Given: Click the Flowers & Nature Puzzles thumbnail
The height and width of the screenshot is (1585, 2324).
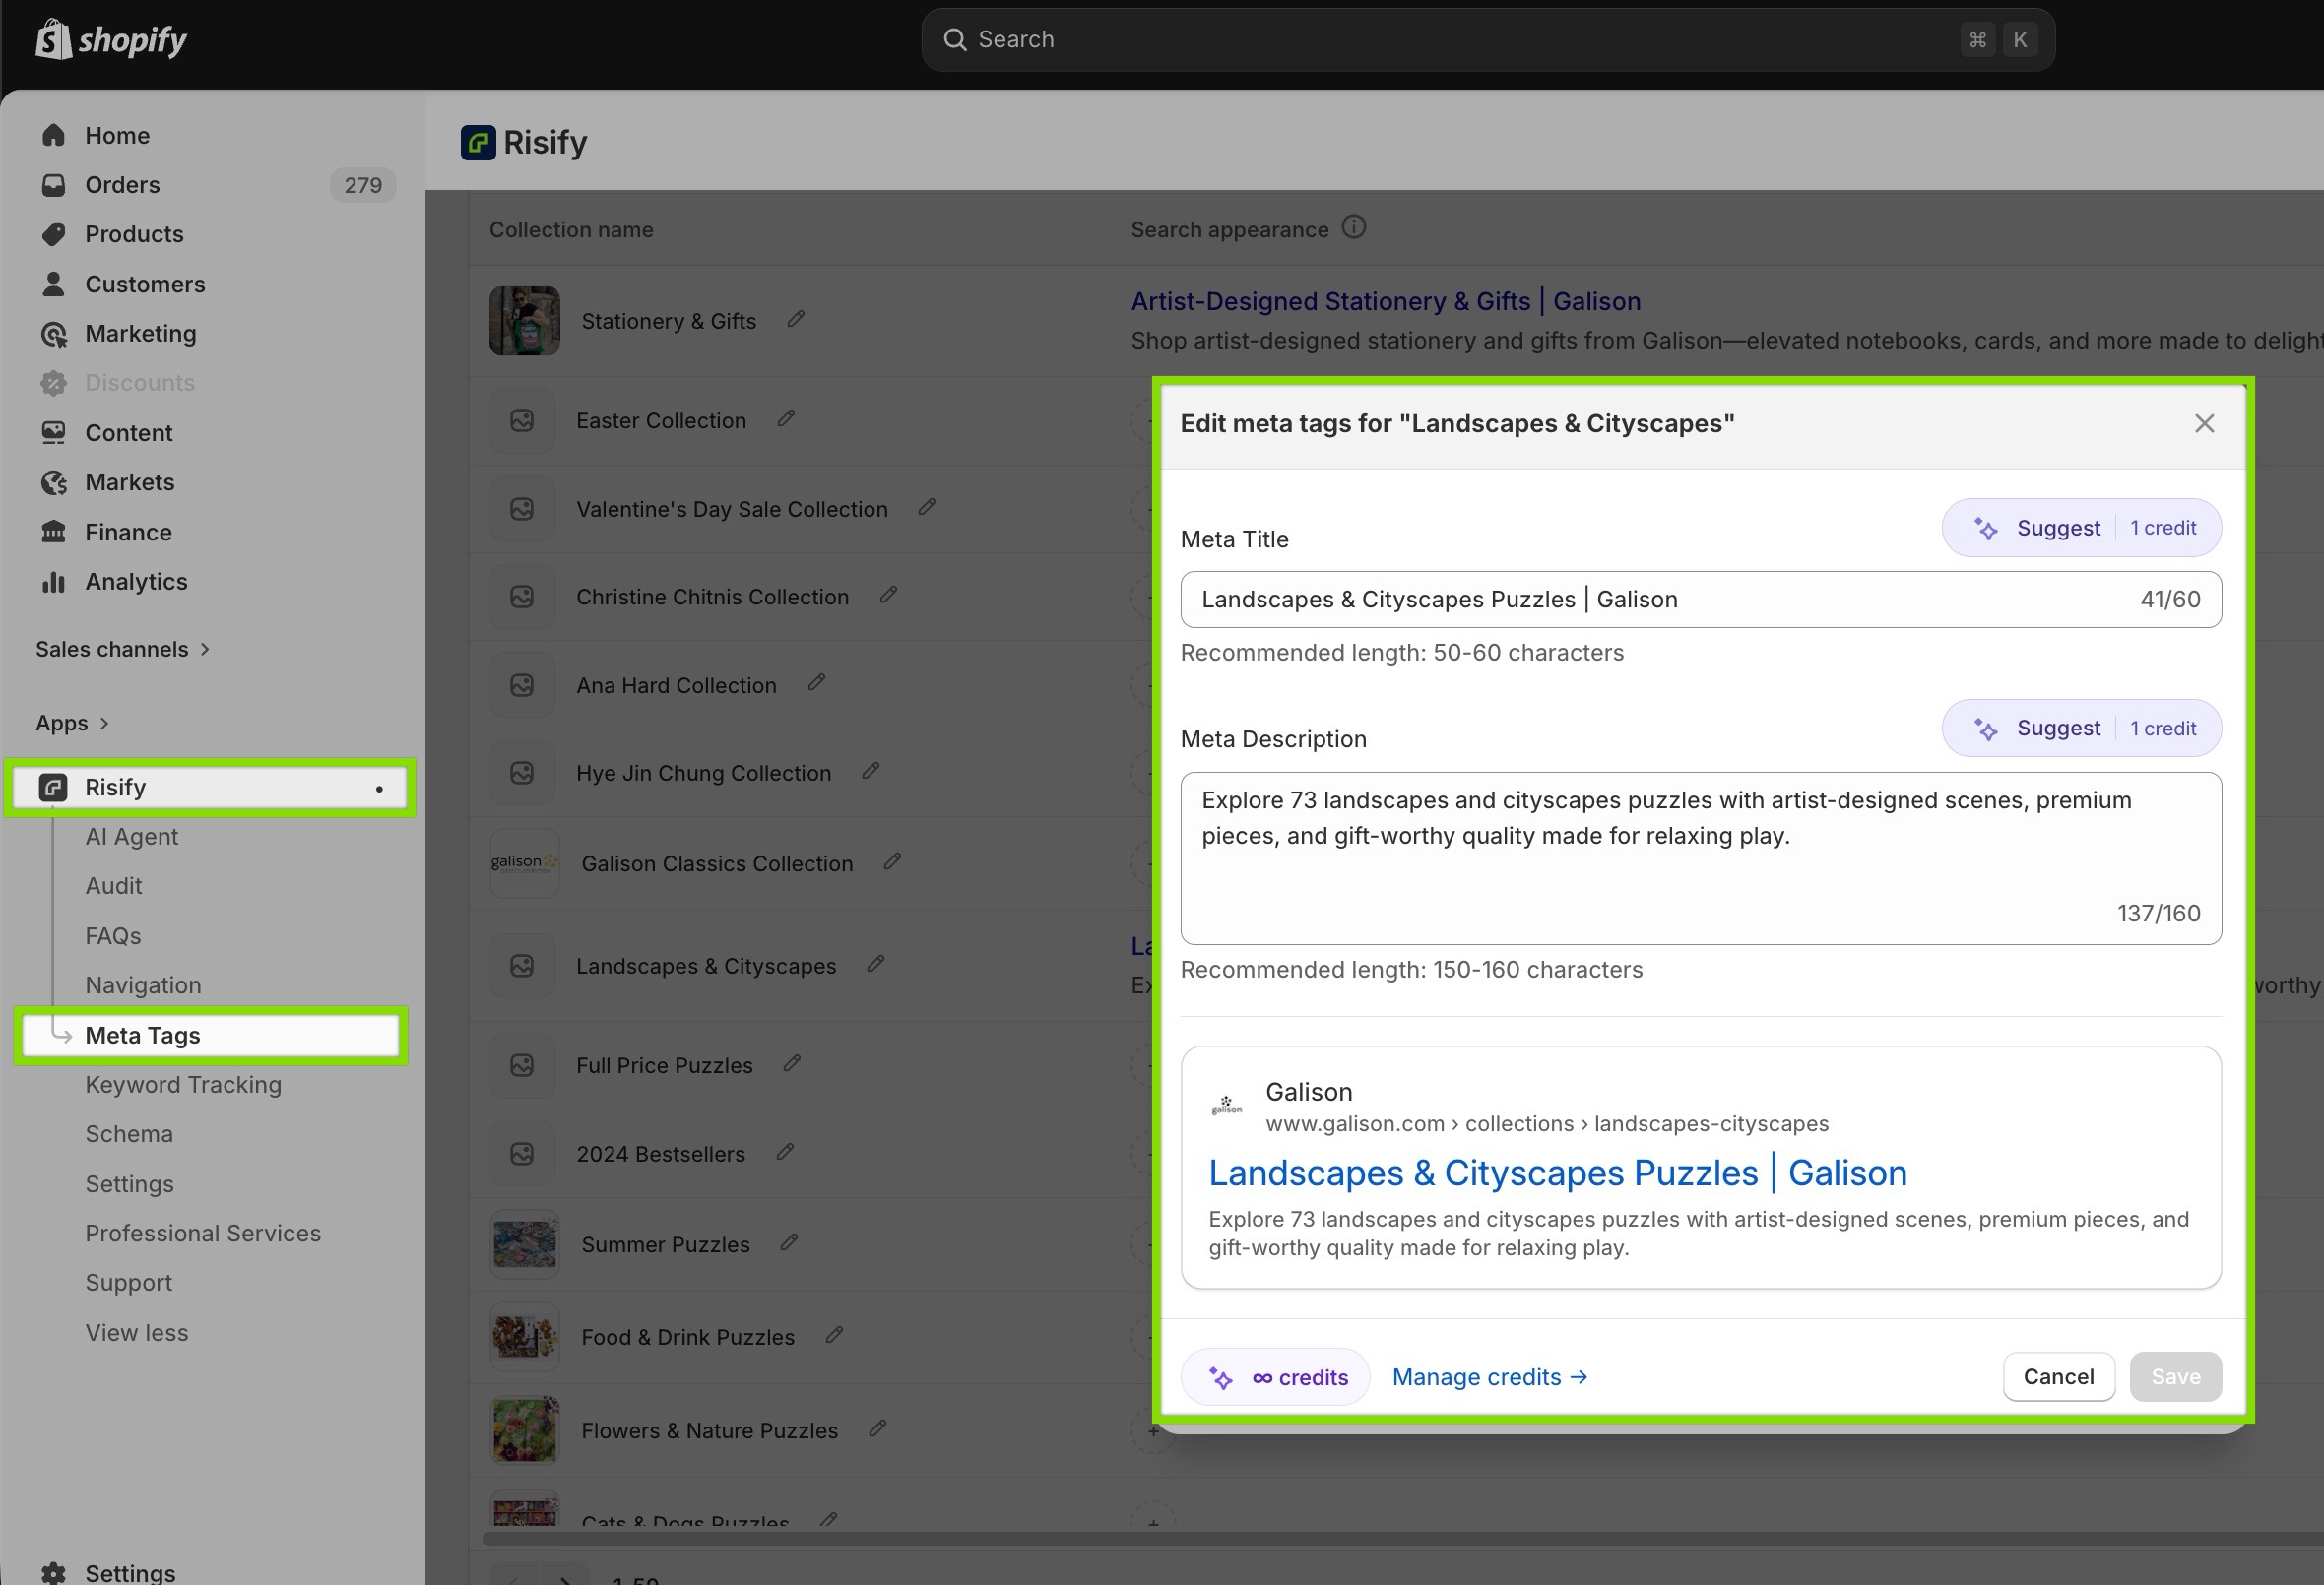Looking at the screenshot, I should point(524,1430).
